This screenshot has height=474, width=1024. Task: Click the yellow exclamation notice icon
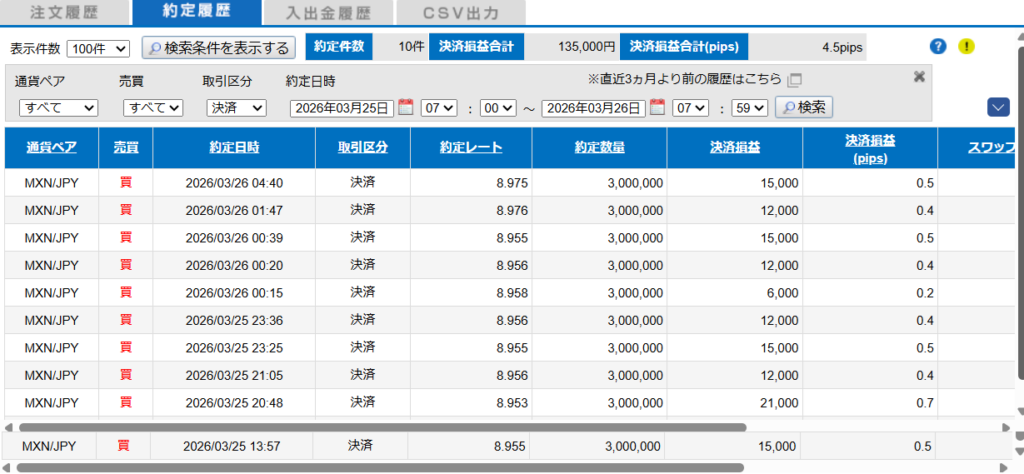[x=966, y=46]
